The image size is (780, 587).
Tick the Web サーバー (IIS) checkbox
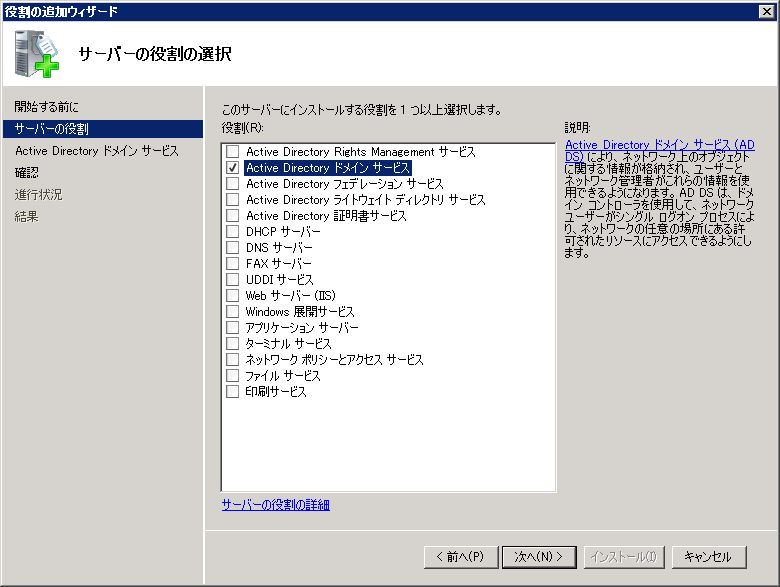pyautogui.click(x=232, y=295)
